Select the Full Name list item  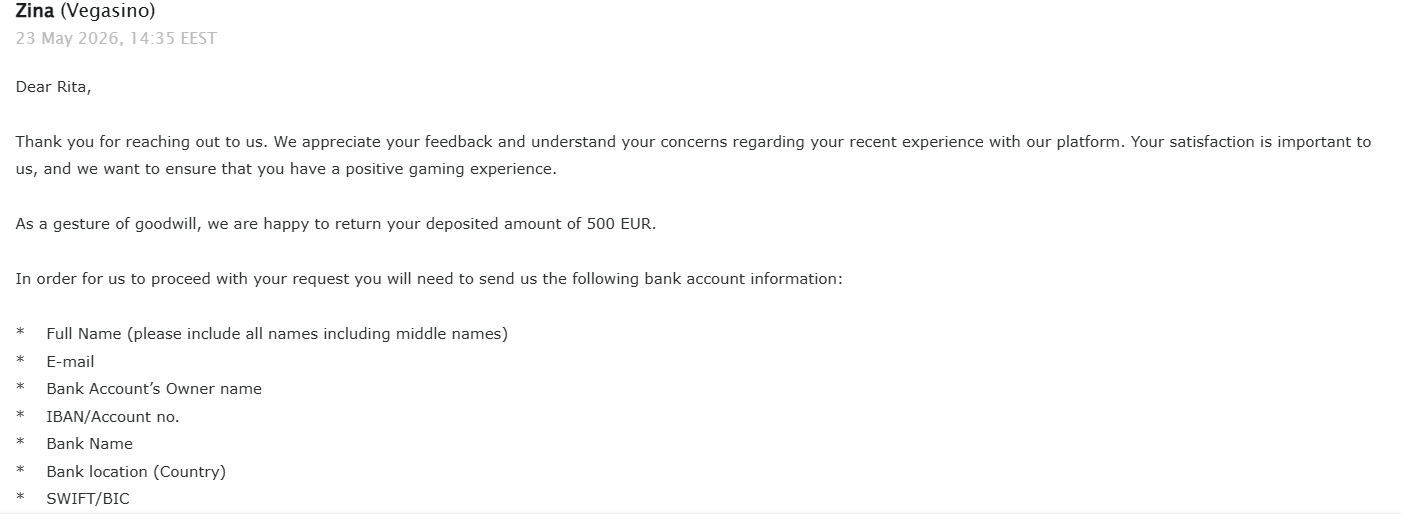tap(277, 334)
